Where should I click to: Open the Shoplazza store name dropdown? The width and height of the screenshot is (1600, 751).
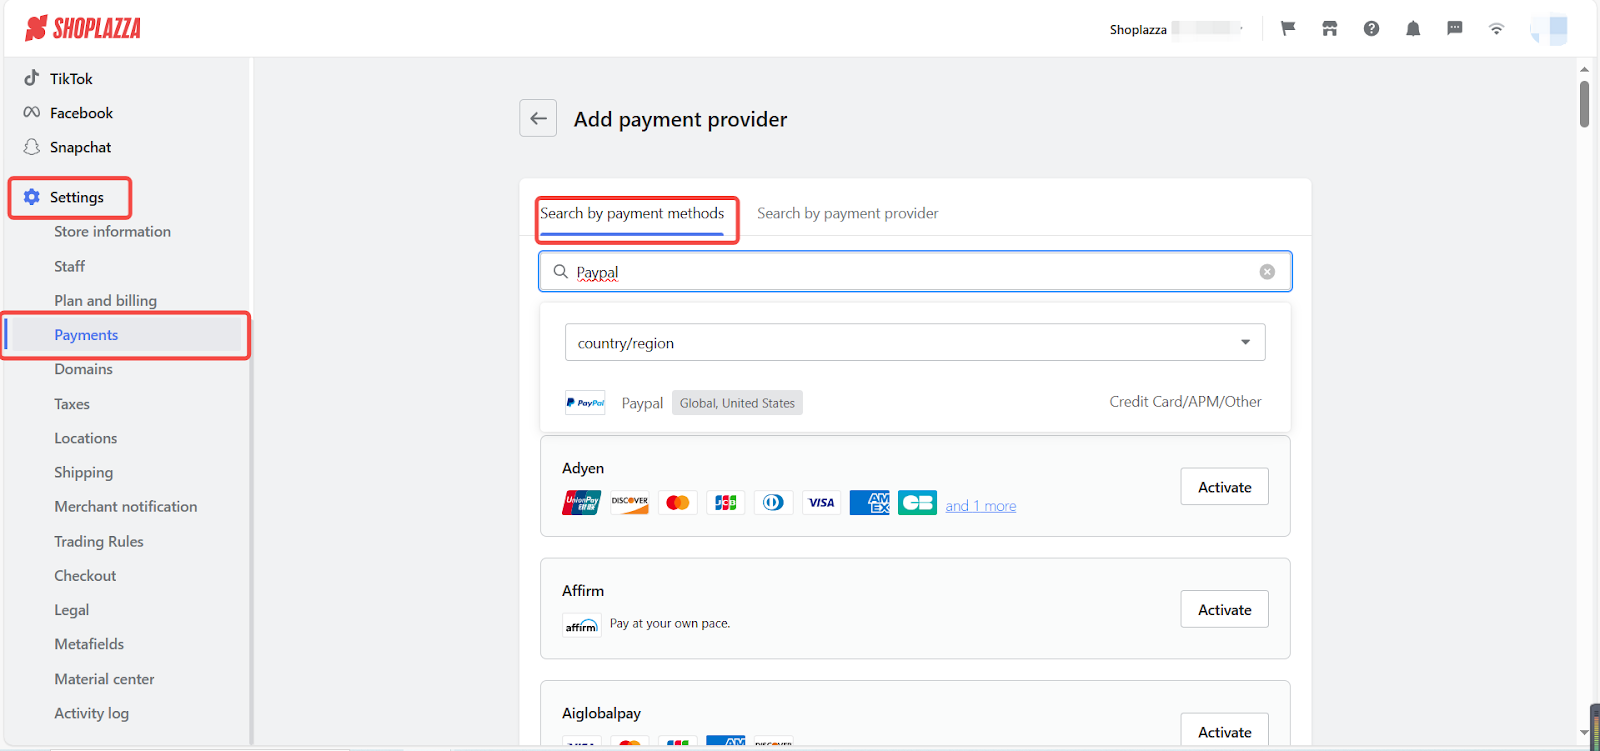pyautogui.click(x=1177, y=29)
